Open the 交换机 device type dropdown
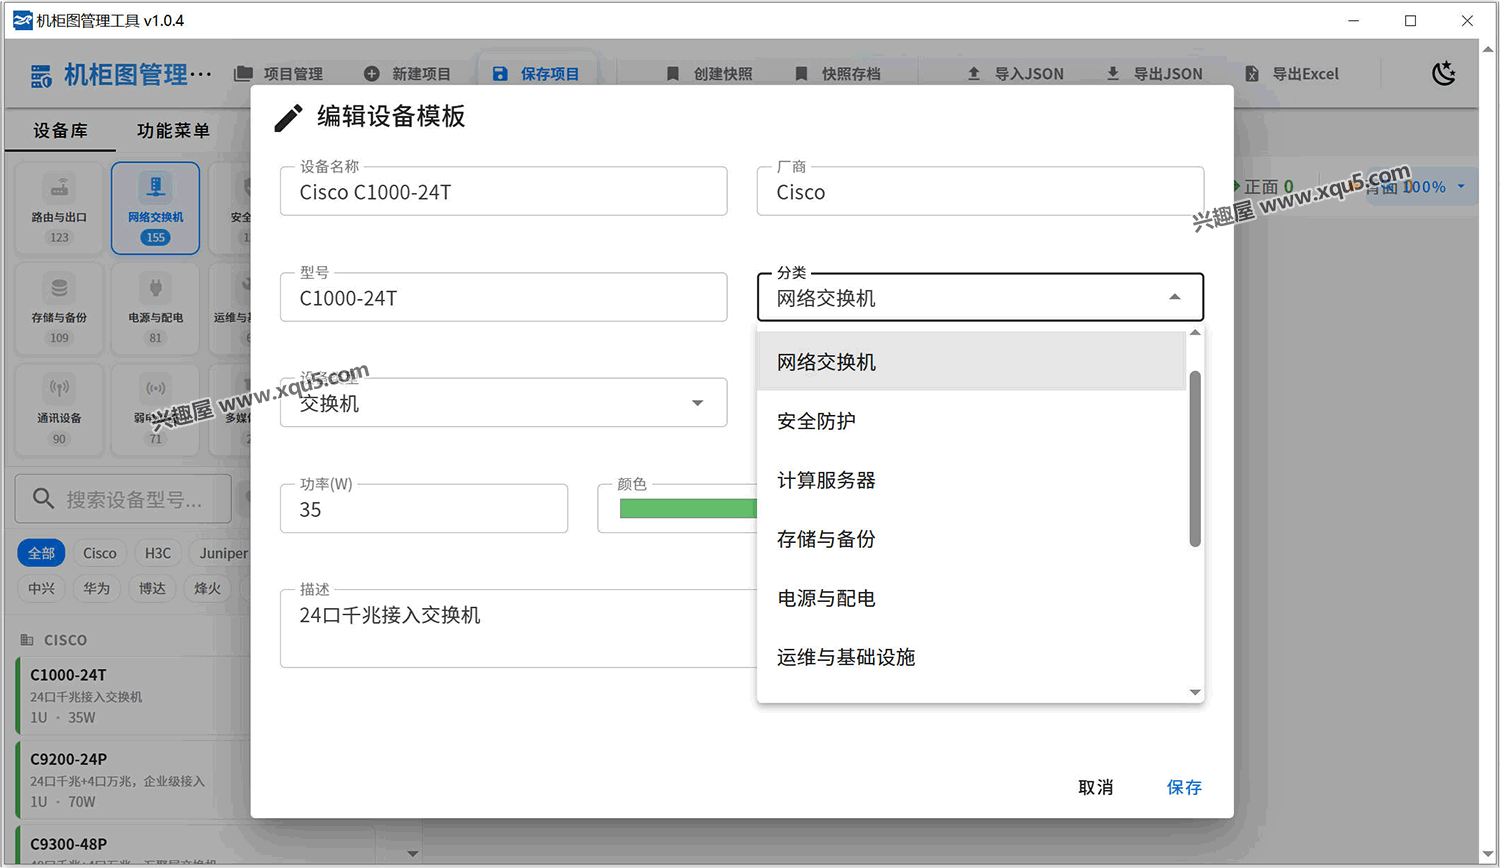1500x868 pixels. click(503, 403)
